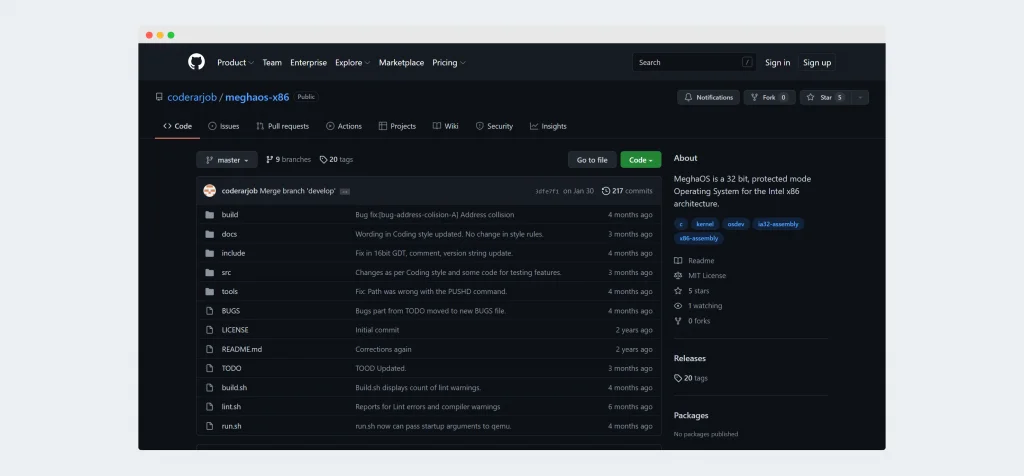Click the Sign up button
Screen dimensions: 1024x476
pyautogui.click(x=817, y=63)
